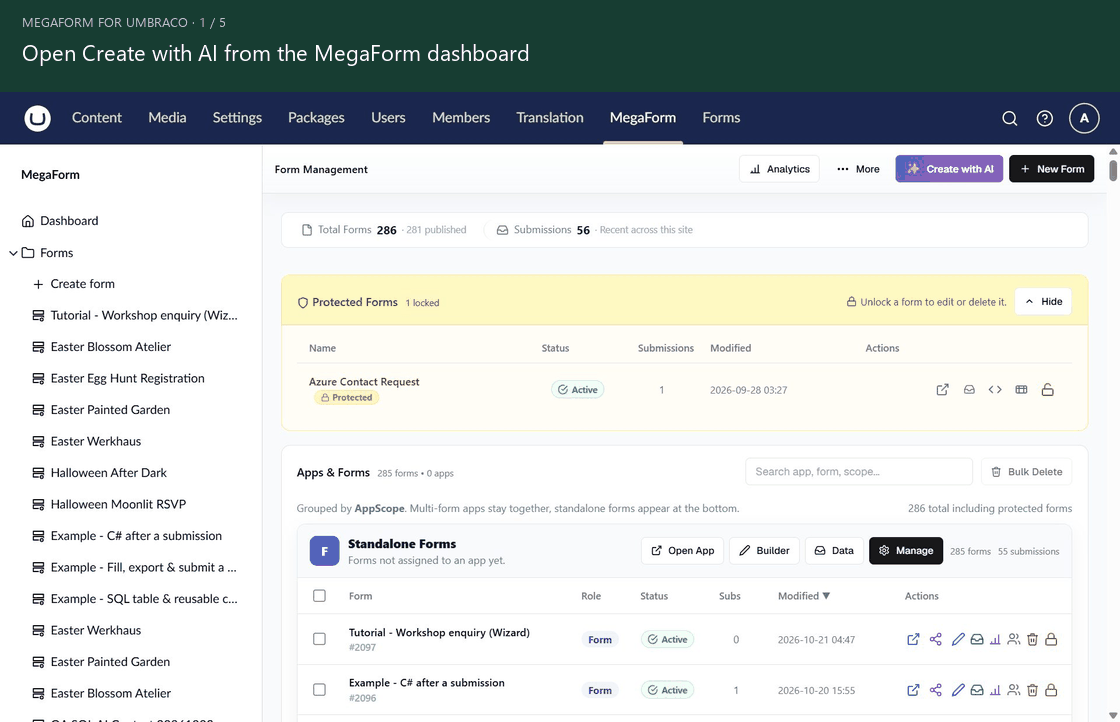Viewport: 1120px width, 722px height.
Task: Check the Tutorial - Workshop enquiry row checkbox
Action: coord(319,639)
